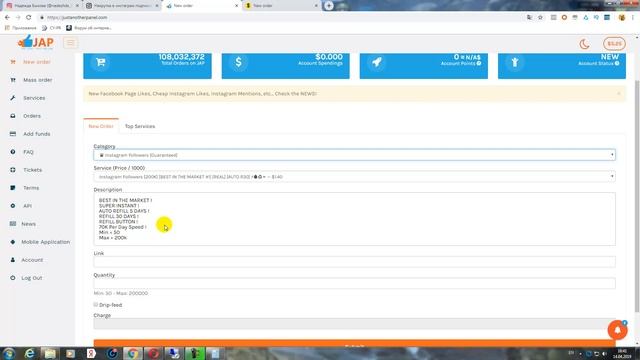The height and width of the screenshot is (360, 640).
Task: Reload the page
Action: (29, 18)
